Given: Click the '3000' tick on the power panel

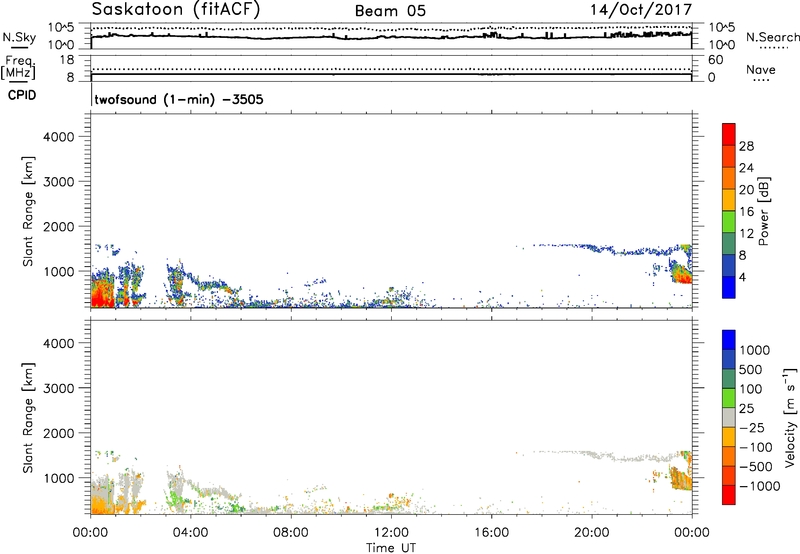Looking at the screenshot, I should [x=59, y=182].
